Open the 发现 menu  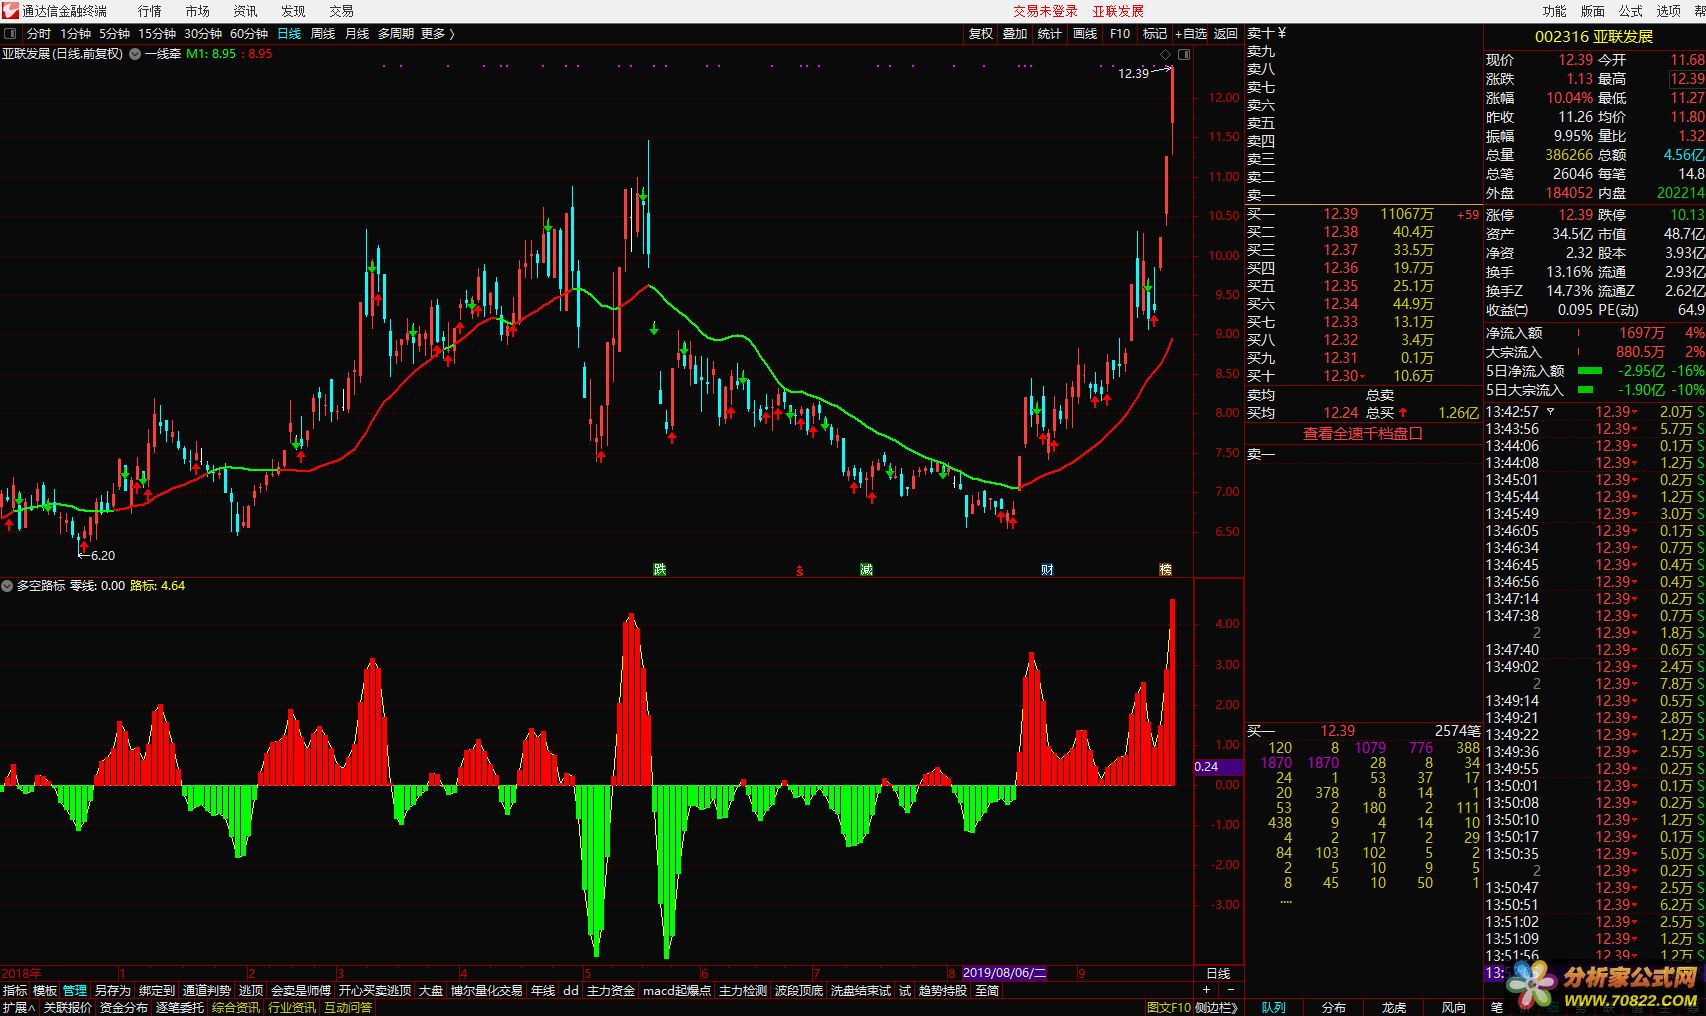click(x=294, y=11)
